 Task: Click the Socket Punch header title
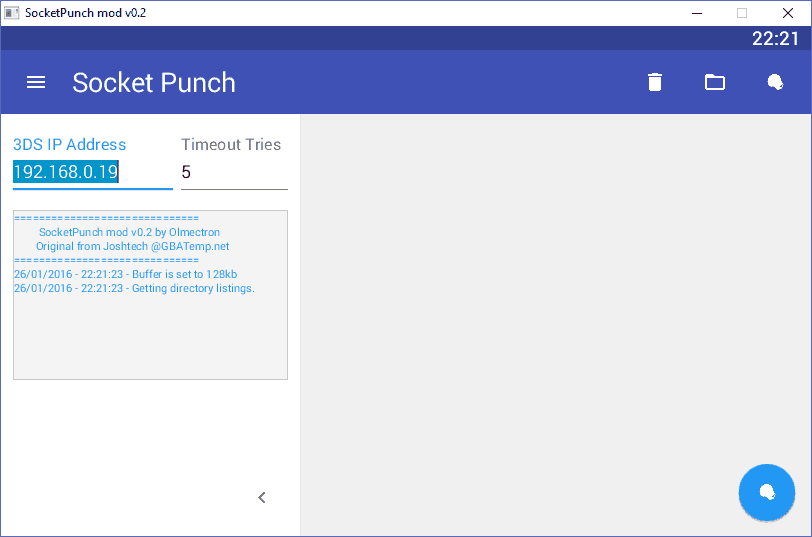click(154, 83)
